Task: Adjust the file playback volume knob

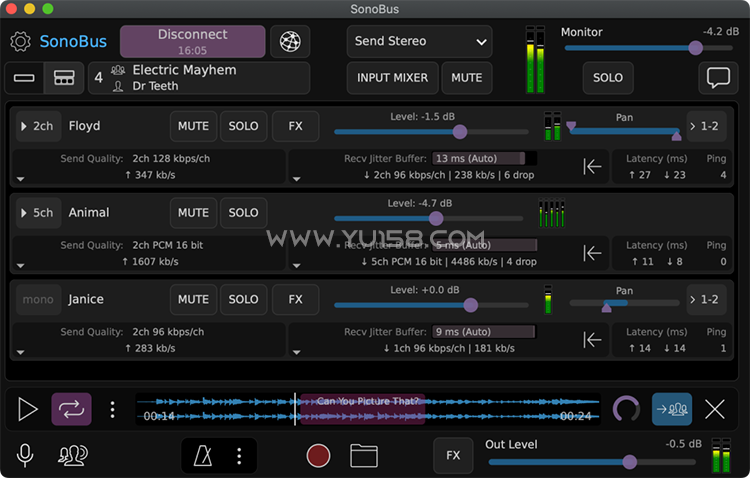Action: 626,410
